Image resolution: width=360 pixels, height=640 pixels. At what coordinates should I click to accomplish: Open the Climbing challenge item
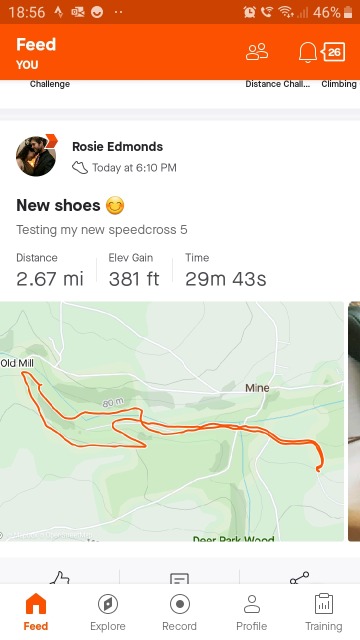click(339, 84)
